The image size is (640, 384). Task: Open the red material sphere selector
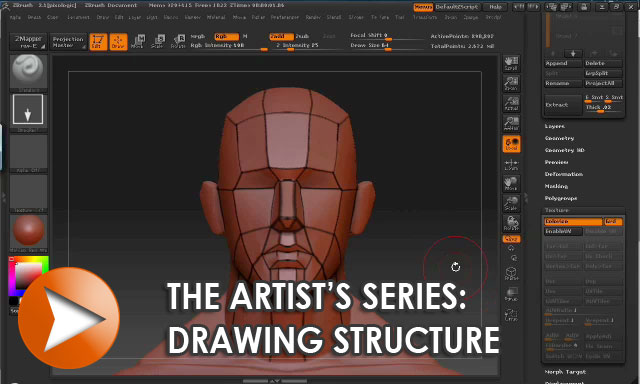click(28, 233)
